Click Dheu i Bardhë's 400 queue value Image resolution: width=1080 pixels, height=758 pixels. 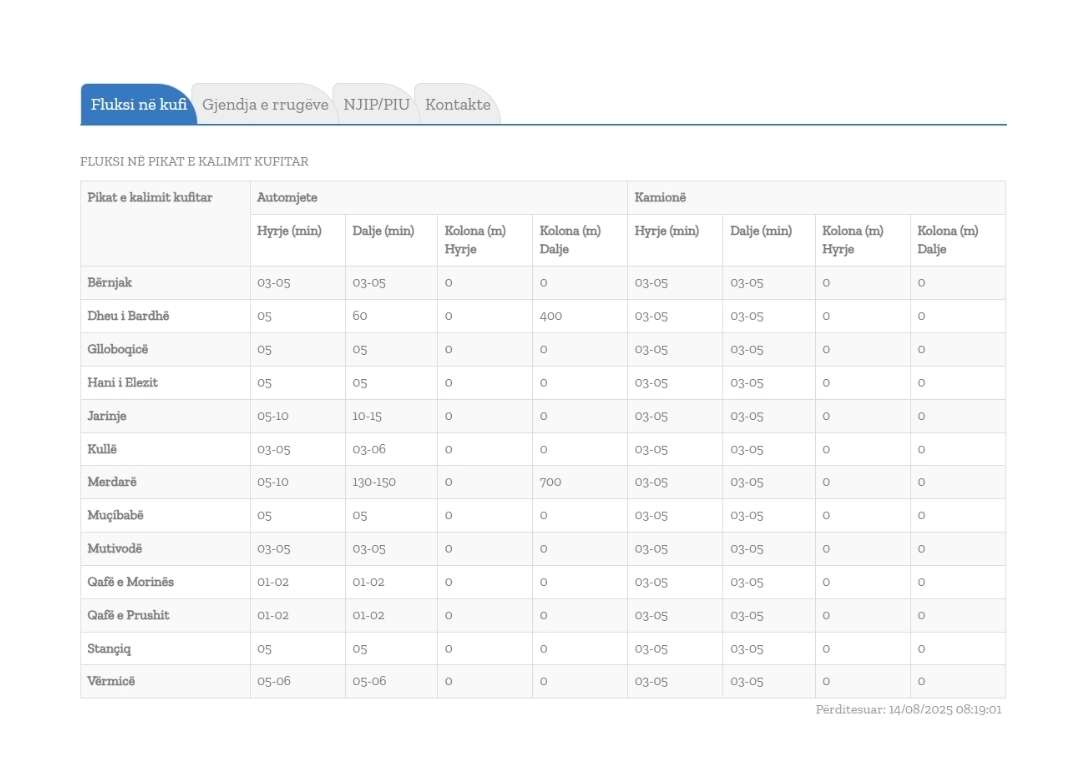click(x=550, y=316)
